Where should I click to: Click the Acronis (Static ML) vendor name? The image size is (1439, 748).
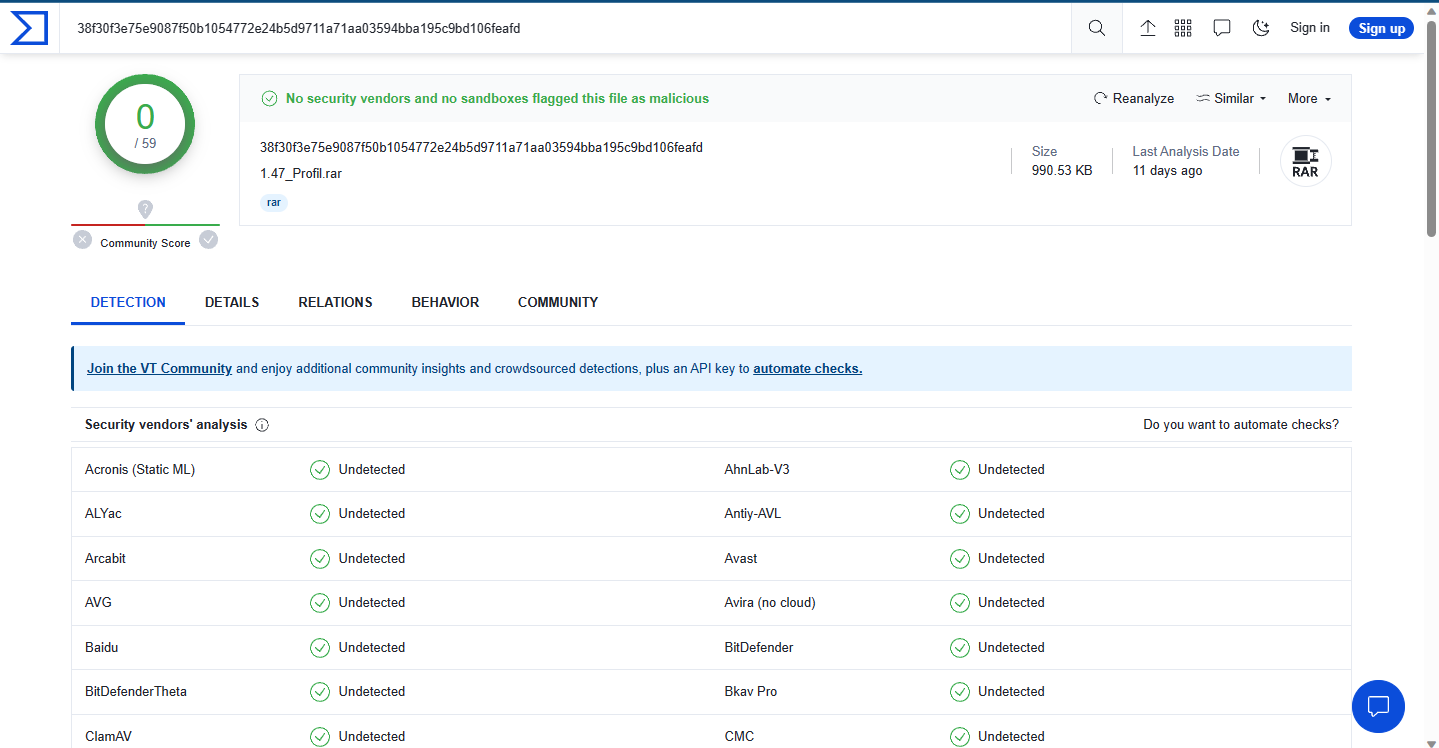tap(140, 469)
